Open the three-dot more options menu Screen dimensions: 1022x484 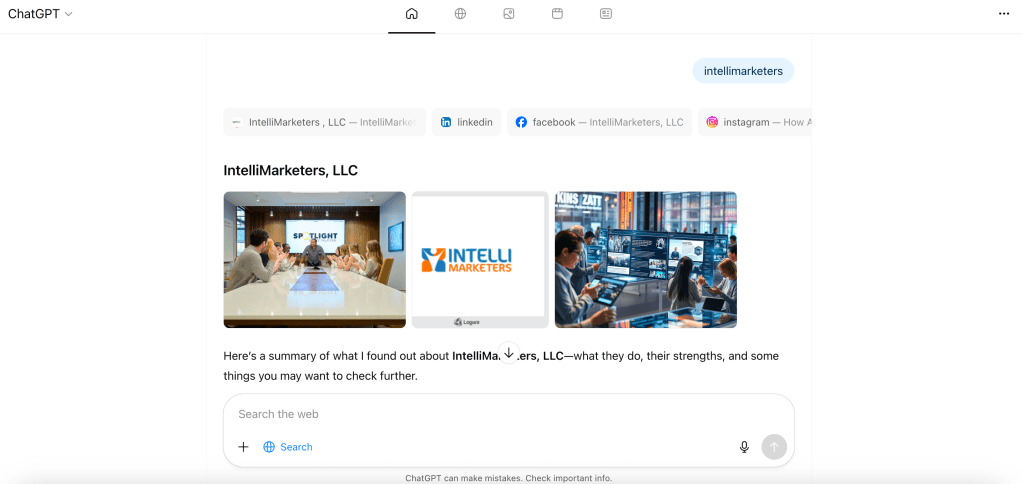[1004, 14]
